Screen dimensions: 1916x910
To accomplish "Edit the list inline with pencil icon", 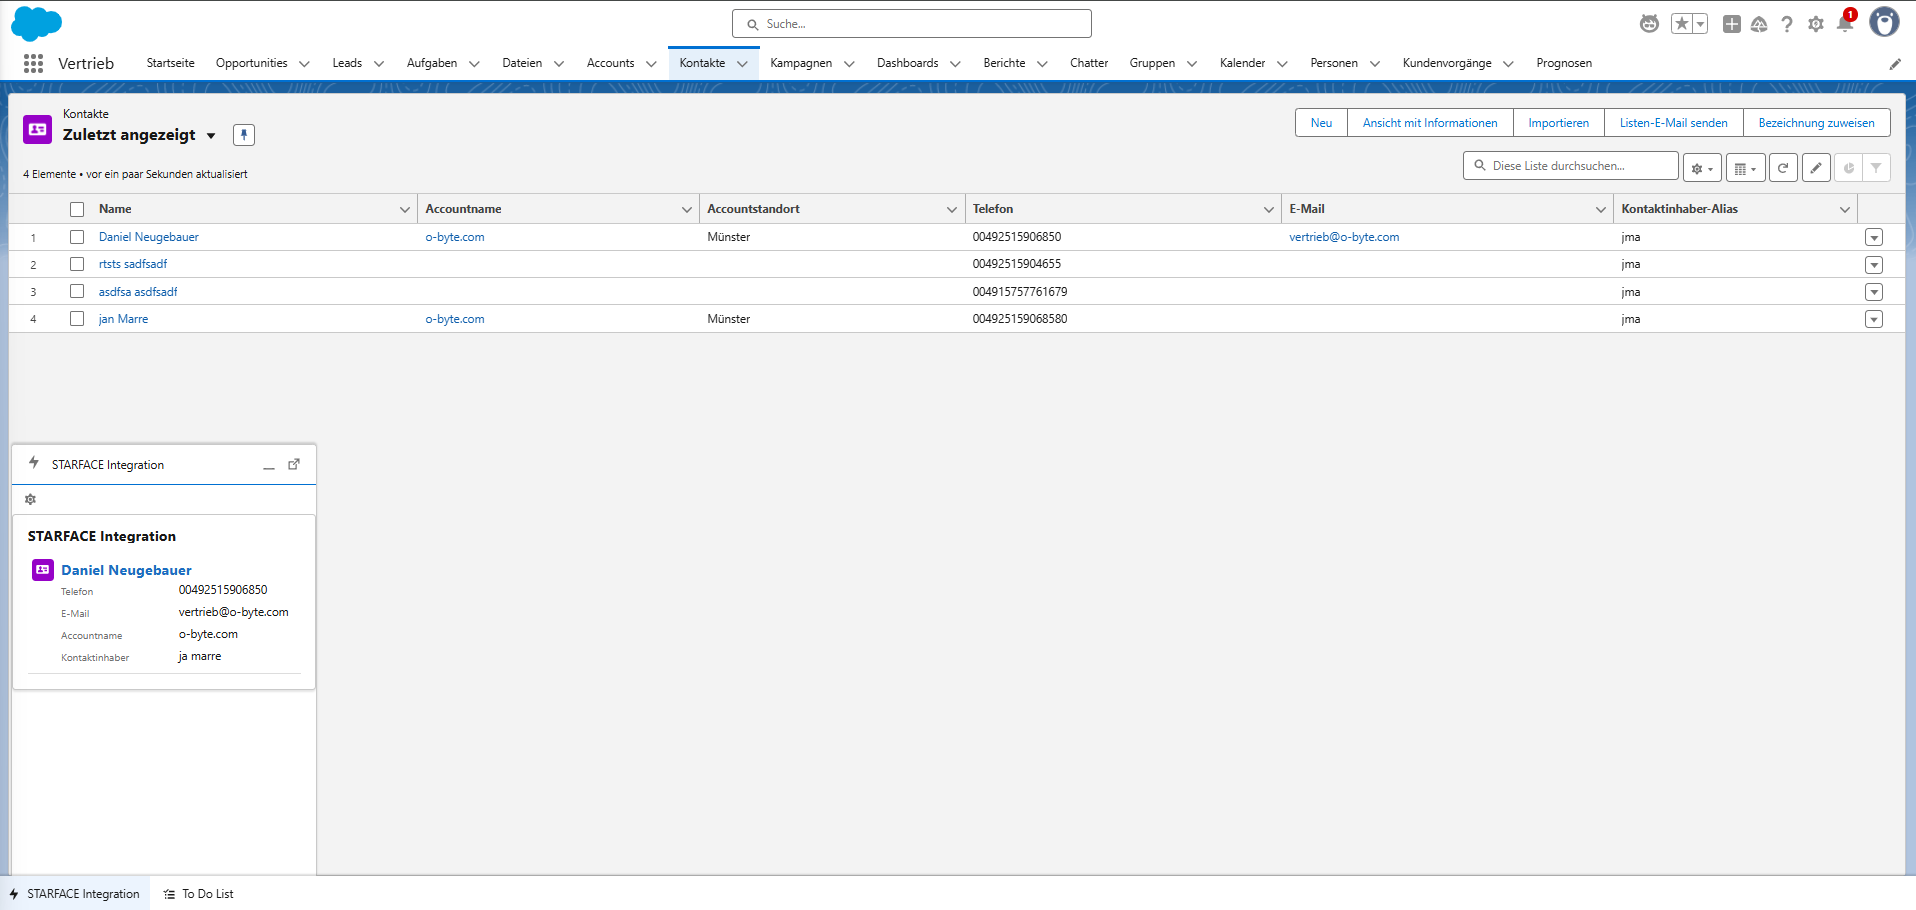I will pos(1816,168).
